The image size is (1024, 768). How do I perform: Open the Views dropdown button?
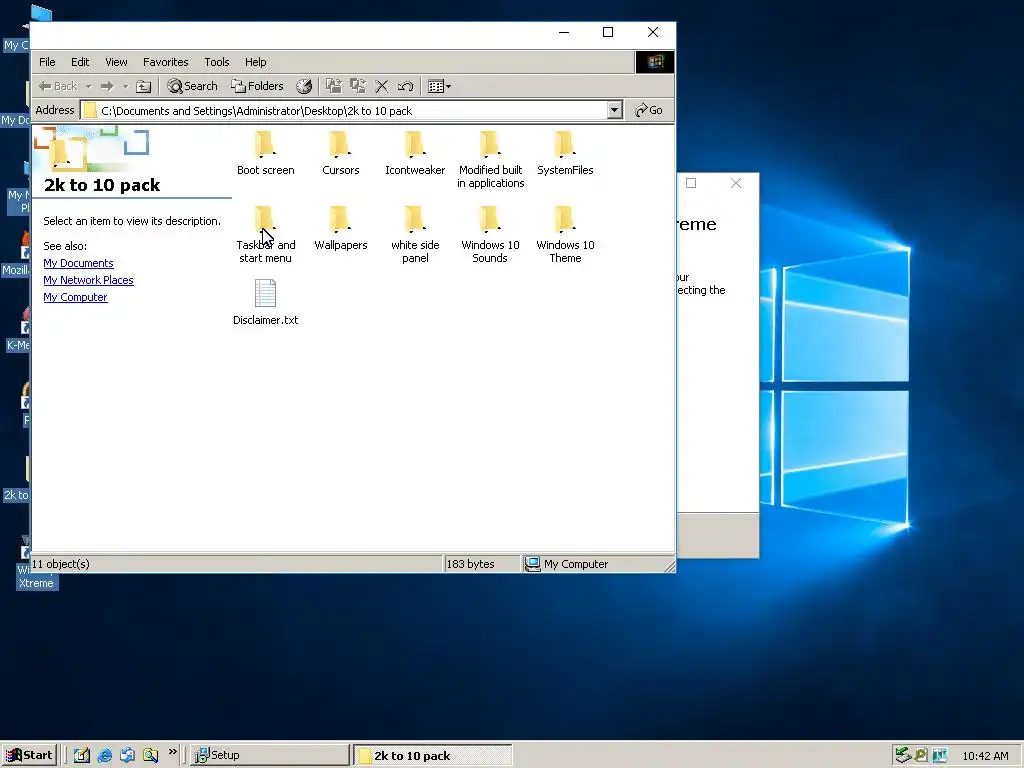439,86
